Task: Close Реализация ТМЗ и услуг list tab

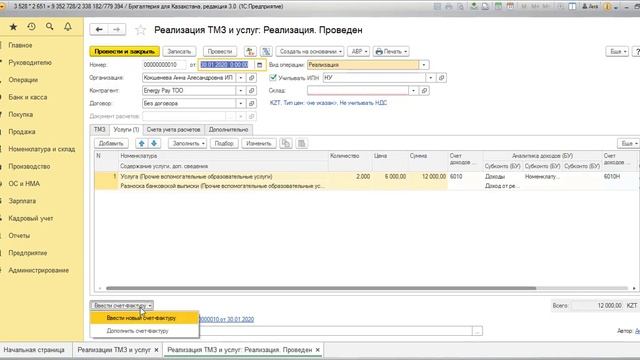Action: pos(156,350)
